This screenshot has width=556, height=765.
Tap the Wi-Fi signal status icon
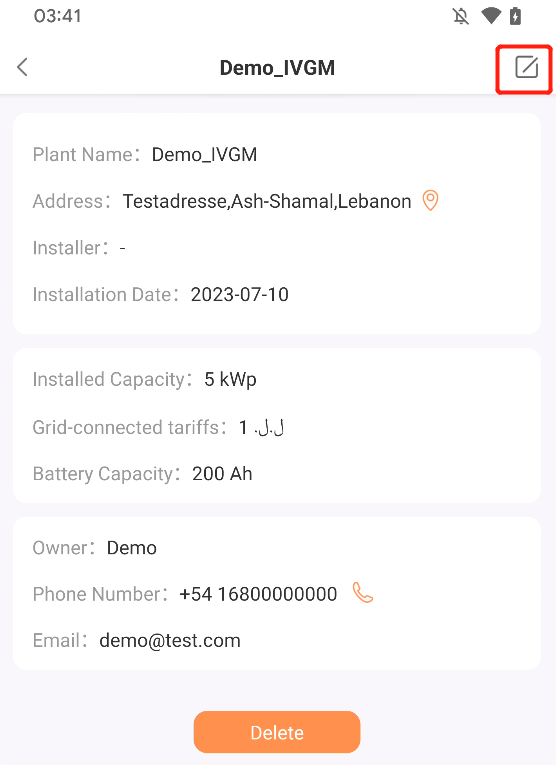pos(491,16)
